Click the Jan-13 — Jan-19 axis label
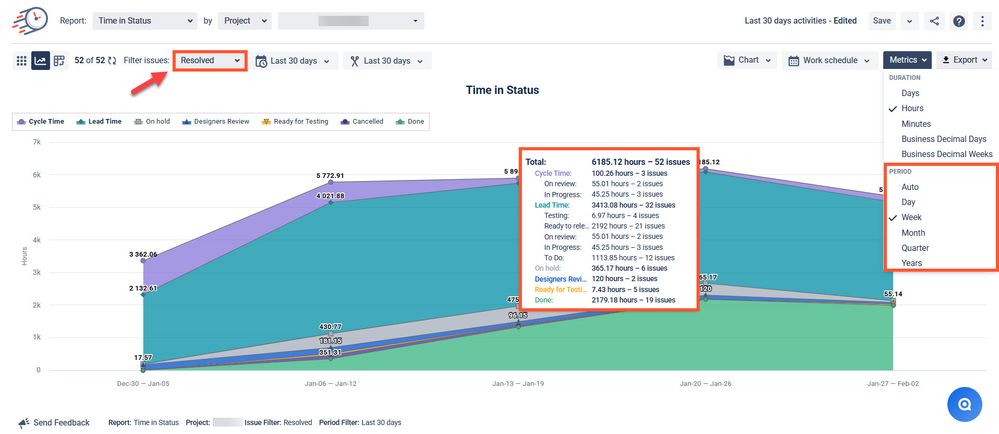Screen dimensions: 999x434 pos(518,384)
